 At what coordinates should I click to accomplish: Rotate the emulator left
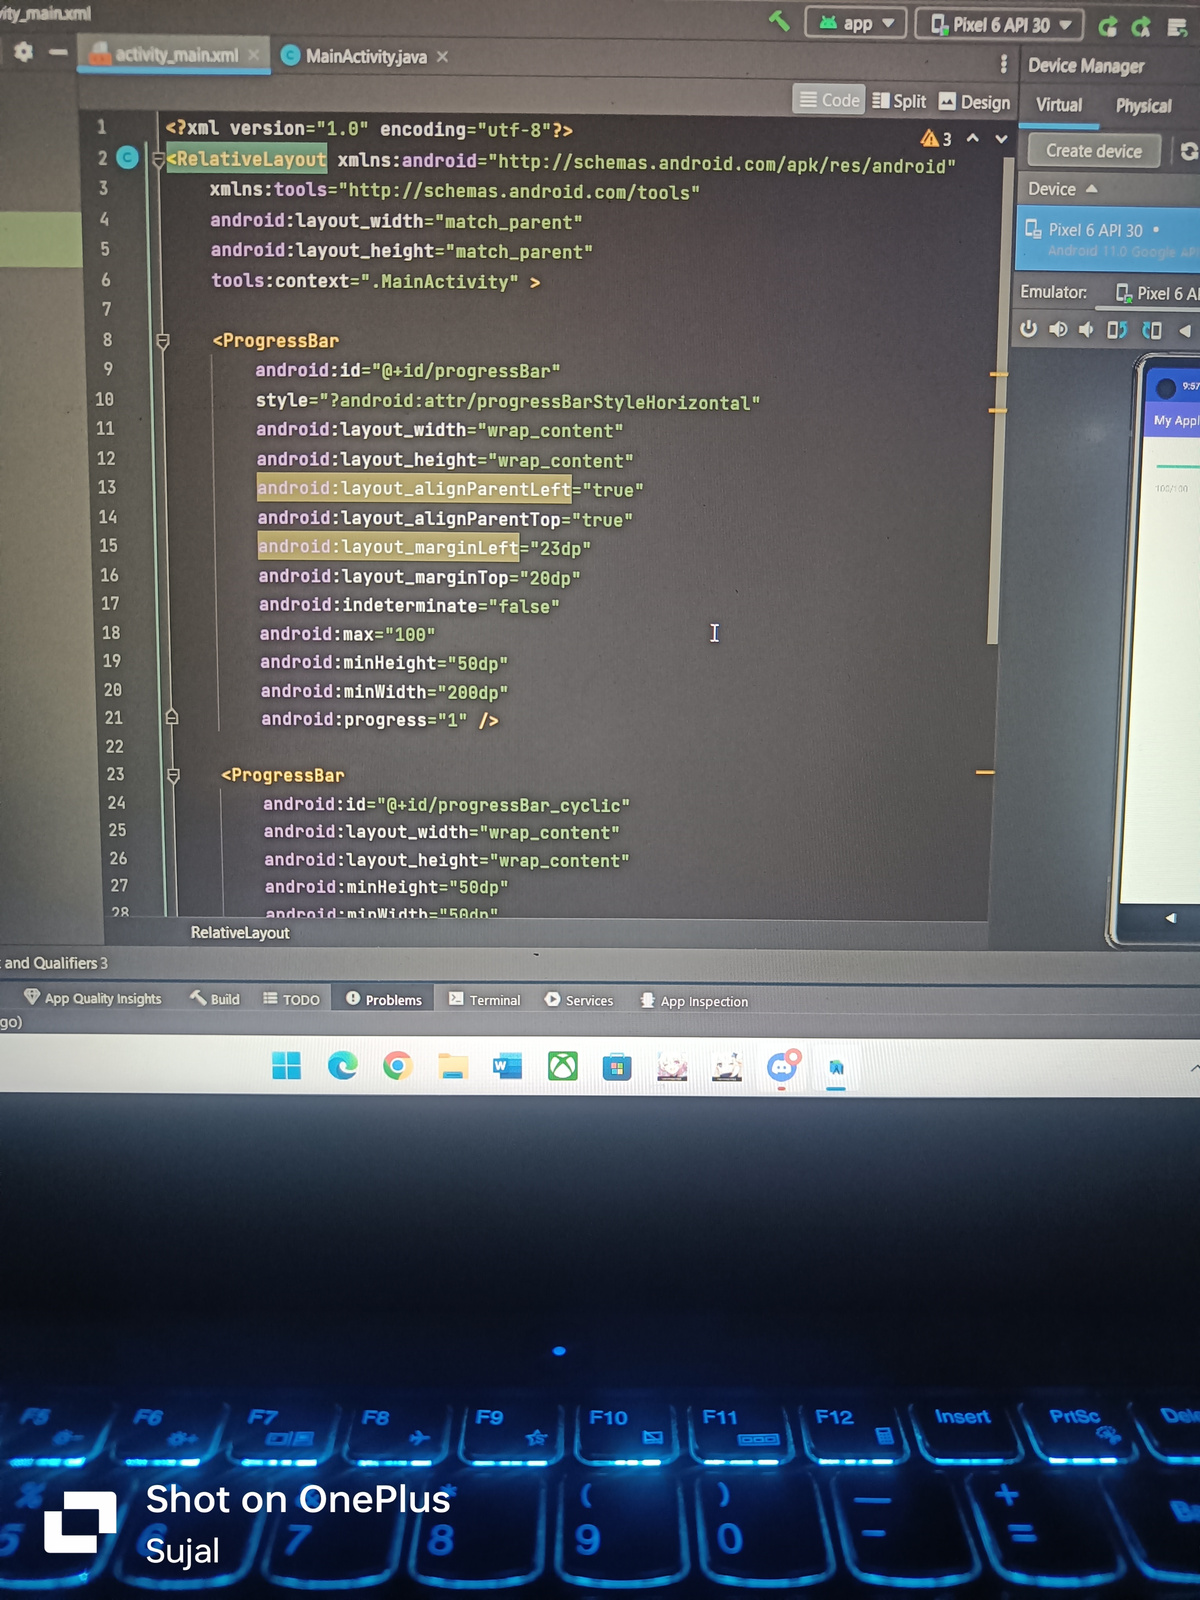[1117, 330]
